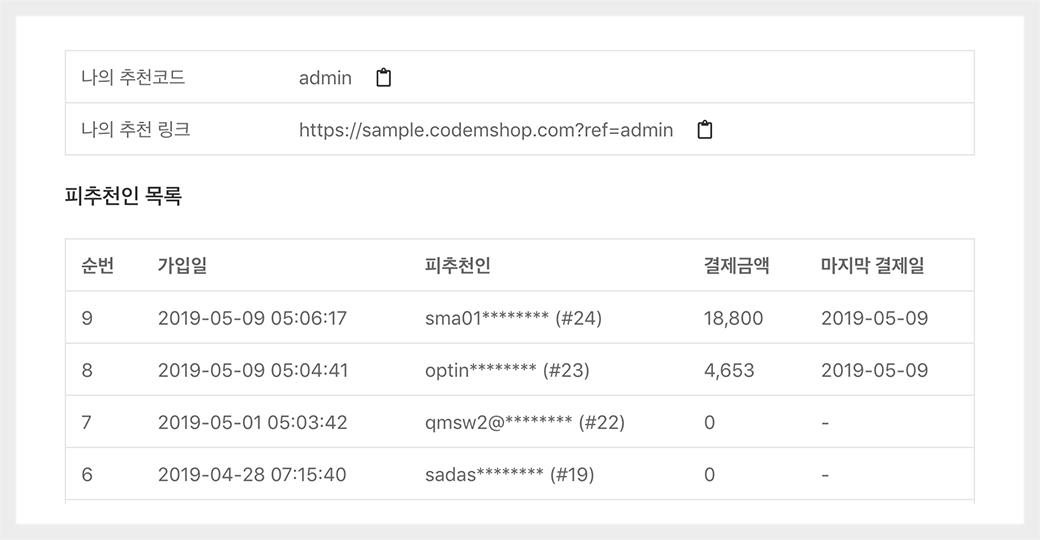The width and height of the screenshot is (1040, 540).
Task: Click the 순번 column header
Action: tap(97, 265)
